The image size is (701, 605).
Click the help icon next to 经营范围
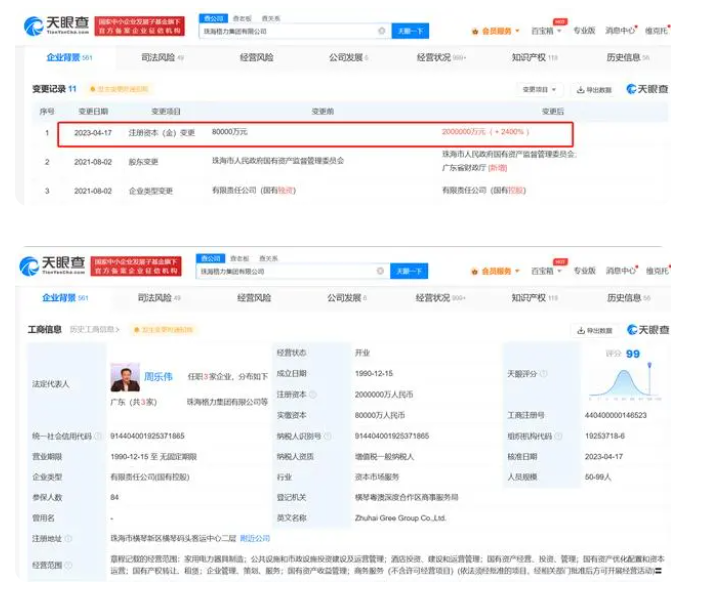tap(68, 565)
